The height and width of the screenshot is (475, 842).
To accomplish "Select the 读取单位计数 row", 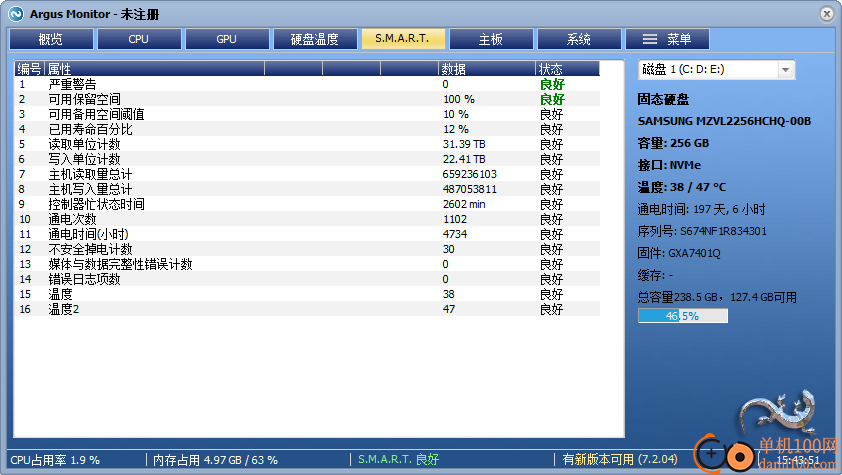I will [x=307, y=144].
